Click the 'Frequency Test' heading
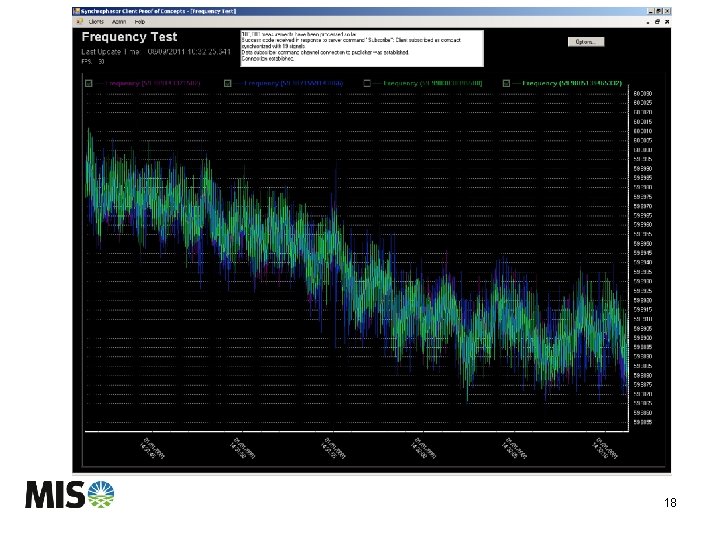Viewport: 720px width, 540px height. tap(129, 37)
